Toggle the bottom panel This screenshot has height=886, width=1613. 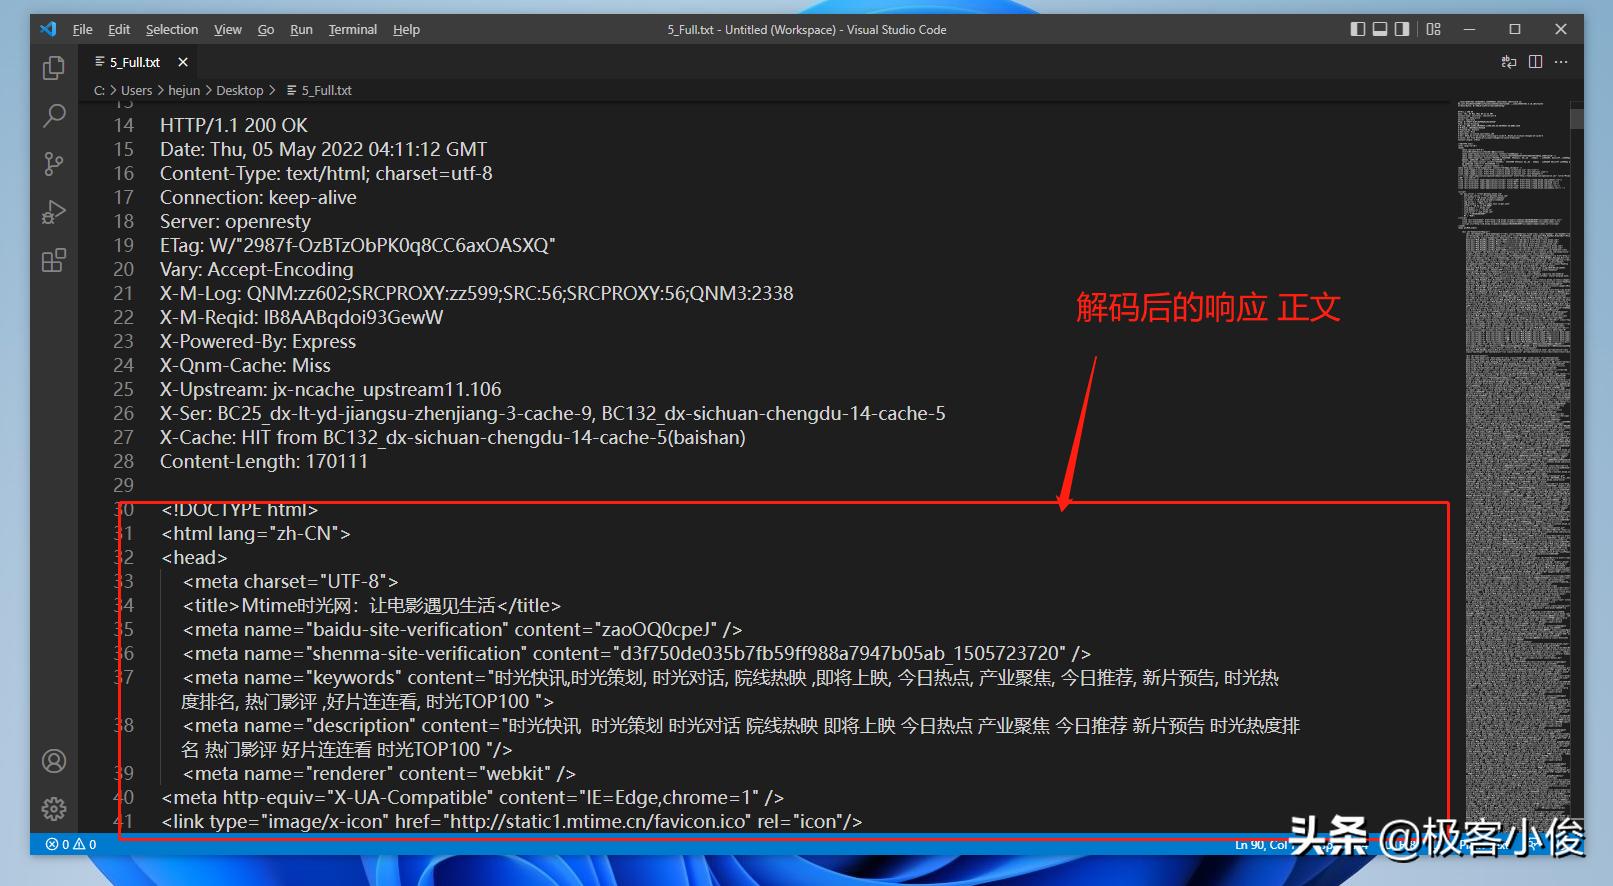1380,29
